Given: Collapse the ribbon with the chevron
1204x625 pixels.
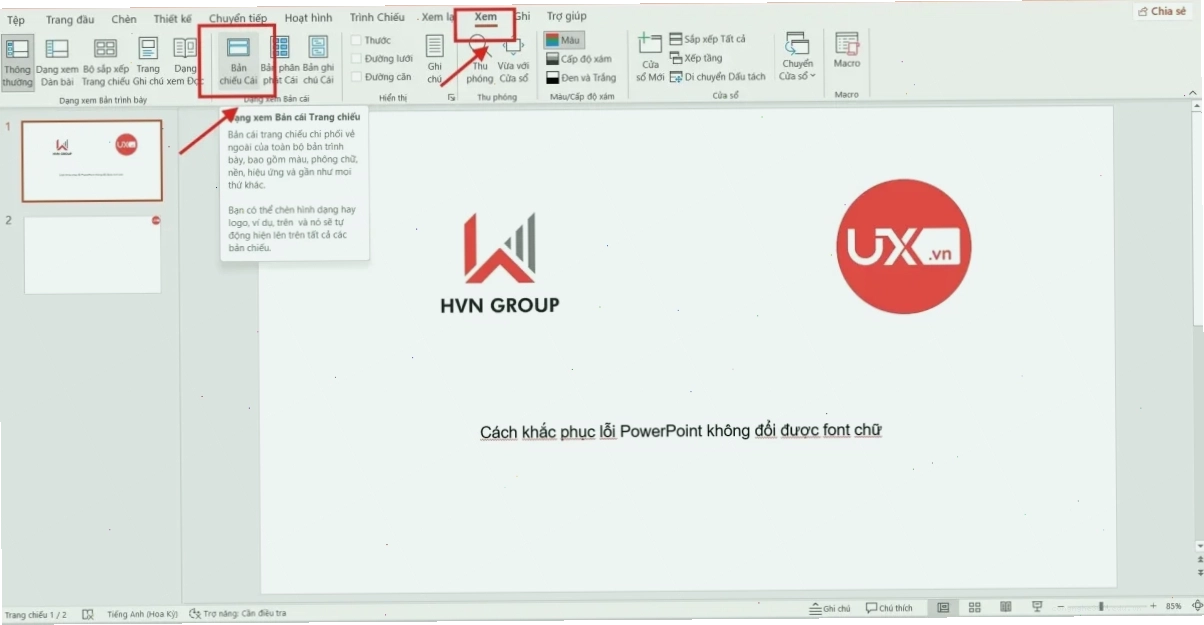Looking at the screenshot, I should click(x=1192, y=91).
